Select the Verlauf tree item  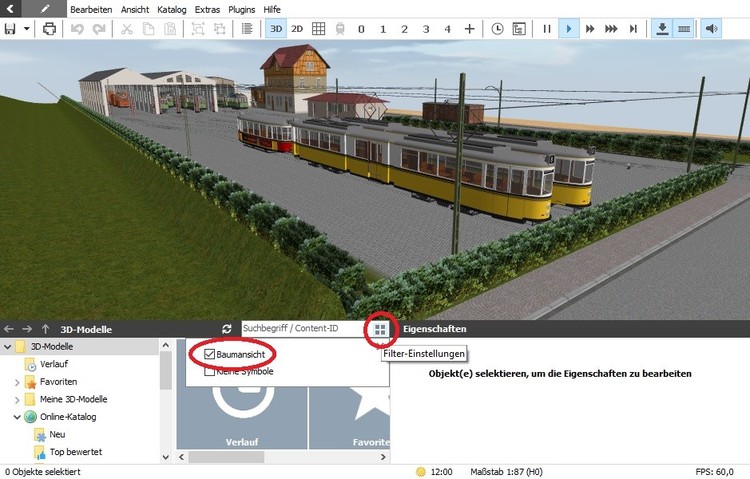pyautogui.click(x=54, y=364)
